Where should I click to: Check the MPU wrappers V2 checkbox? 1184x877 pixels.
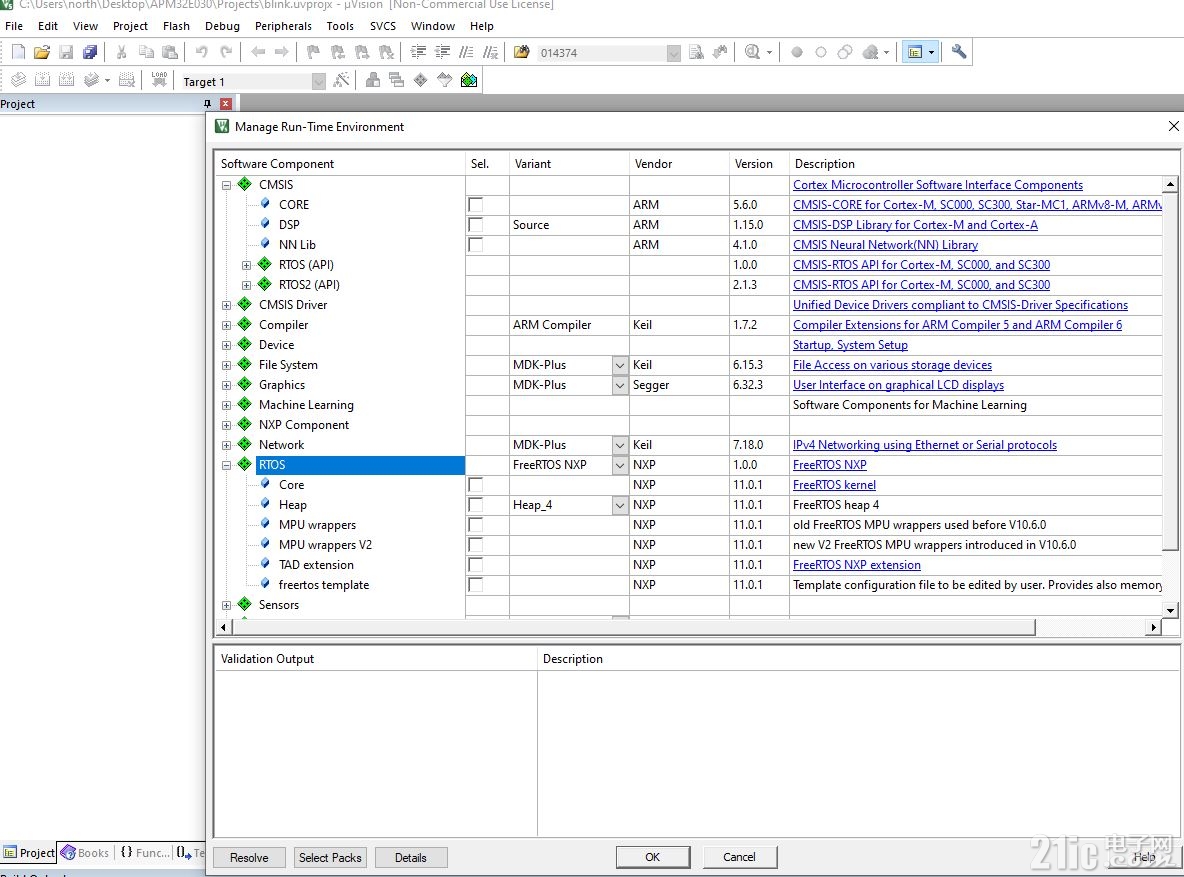point(476,545)
